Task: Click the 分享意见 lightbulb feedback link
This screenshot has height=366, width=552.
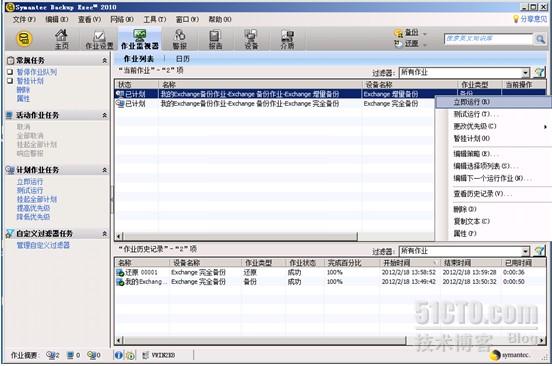Action: click(x=530, y=19)
